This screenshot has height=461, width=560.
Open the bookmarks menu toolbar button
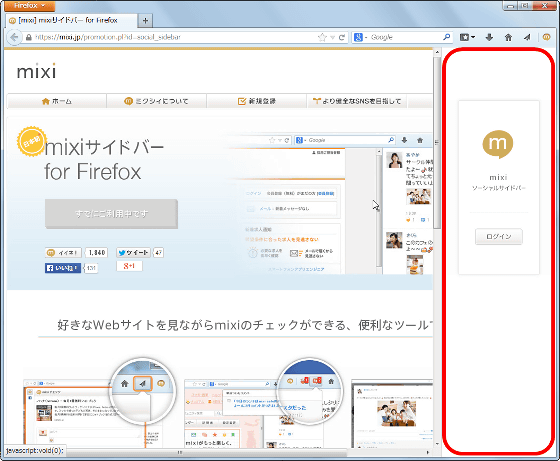[x=467, y=37]
